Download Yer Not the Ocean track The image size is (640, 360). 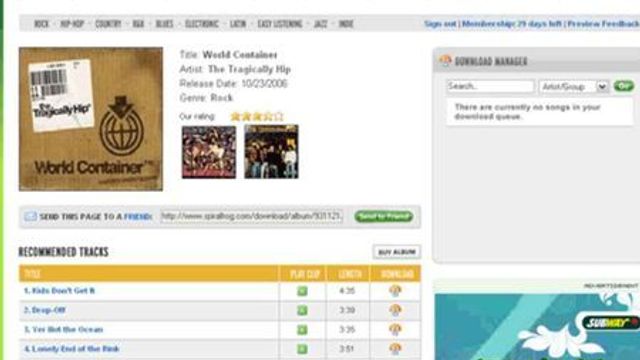395,329
